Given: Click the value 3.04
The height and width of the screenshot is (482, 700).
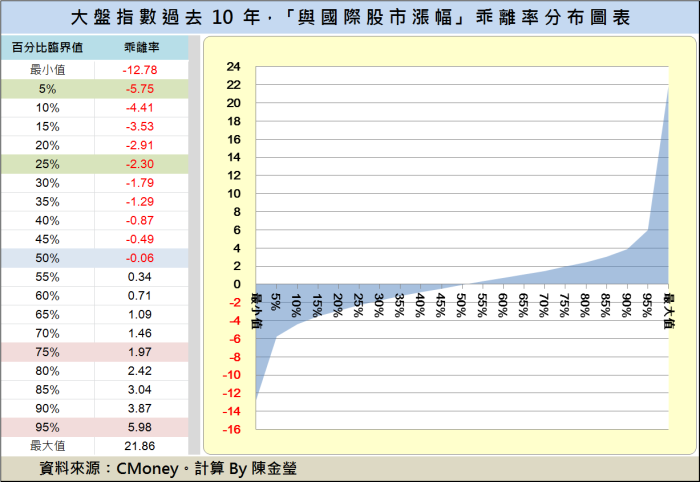Looking at the screenshot, I should pos(140,389).
